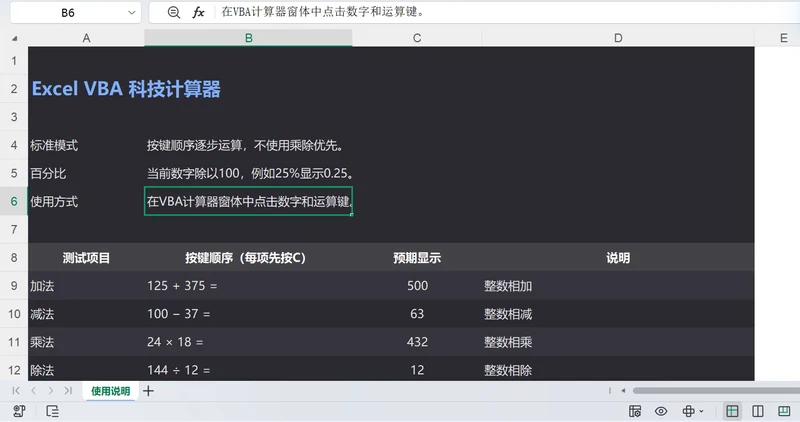Select cell '加法'
Viewport: 800px width, 422px height.
86,286
